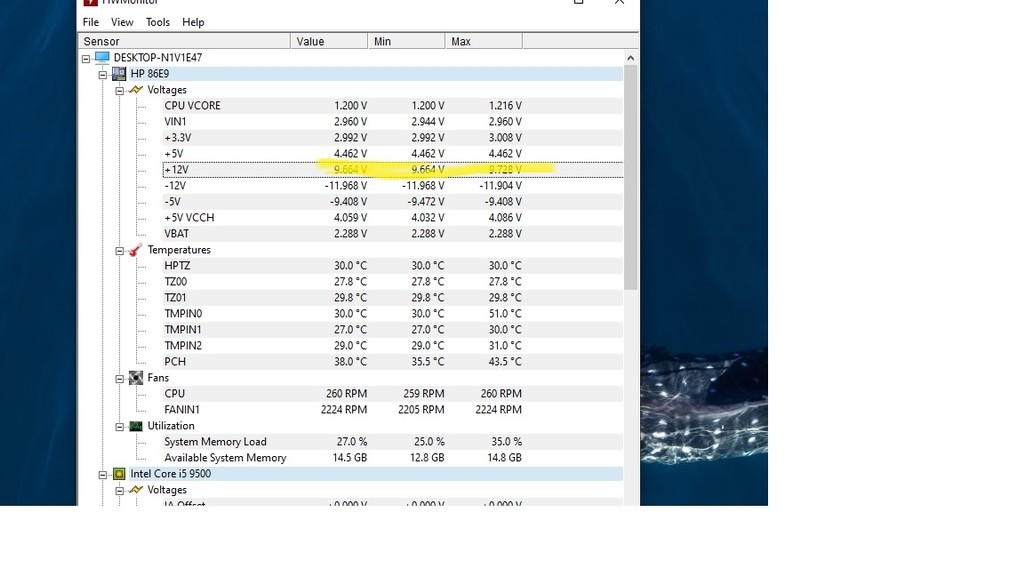1024x576 pixels.
Task: Select the VBAT voltage row
Action: point(392,234)
